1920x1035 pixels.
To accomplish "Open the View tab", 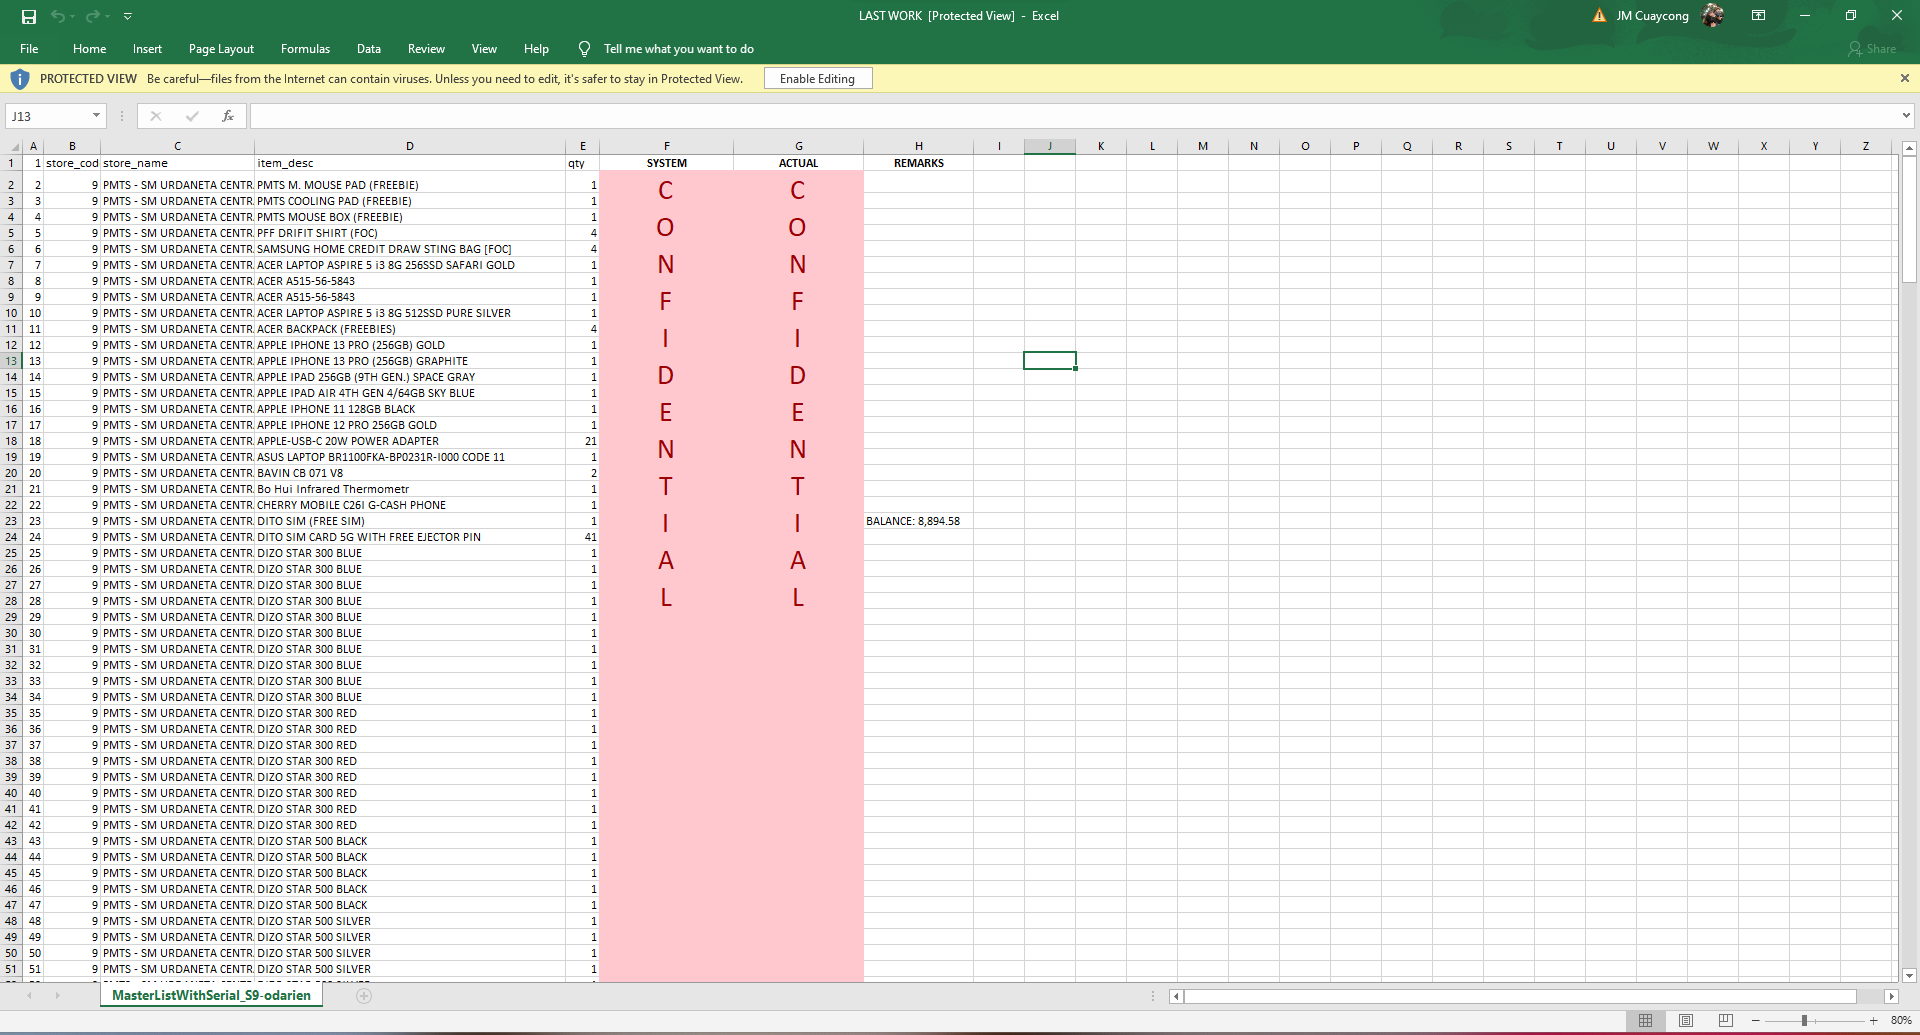I will (x=484, y=49).
